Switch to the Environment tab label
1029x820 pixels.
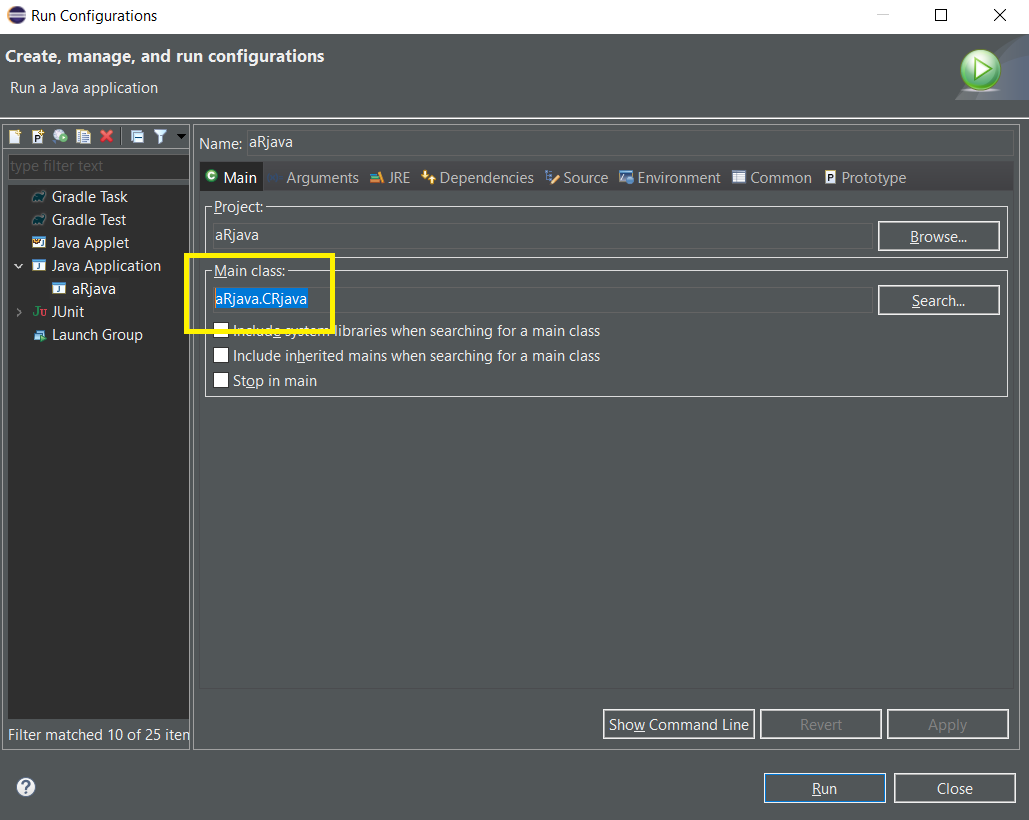click(679, 178)
